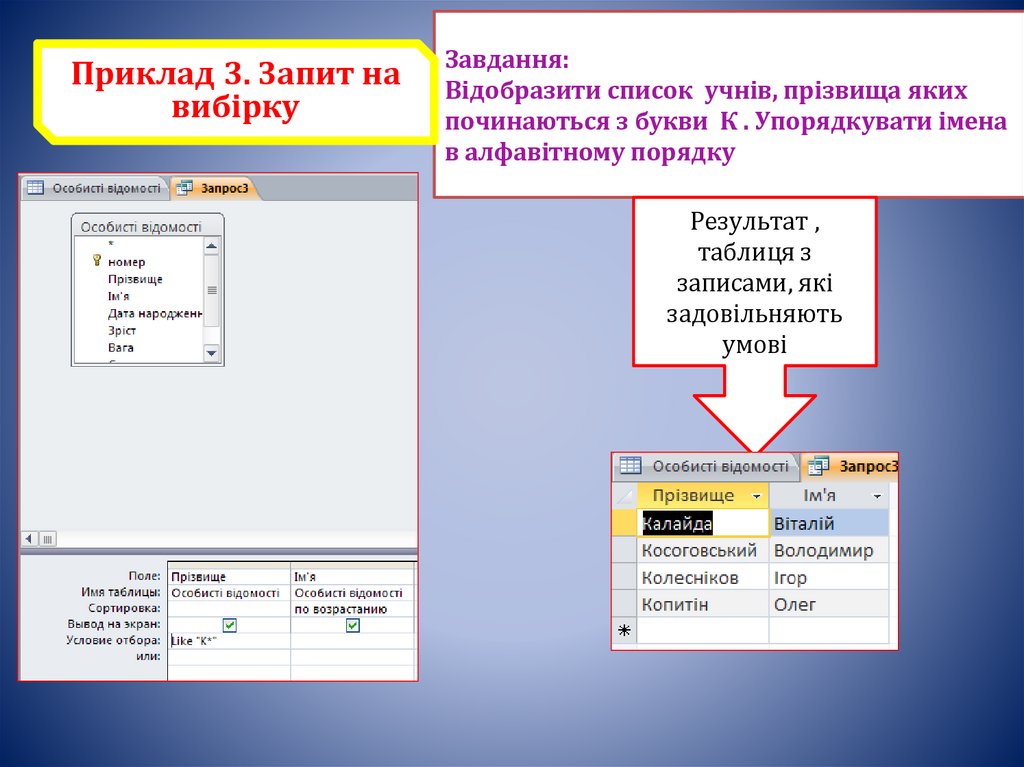Viewport: 1024px width, 767px height.
Task: Click horizontal scroll left arrow in design pane
Action: (x=29, y=539)
